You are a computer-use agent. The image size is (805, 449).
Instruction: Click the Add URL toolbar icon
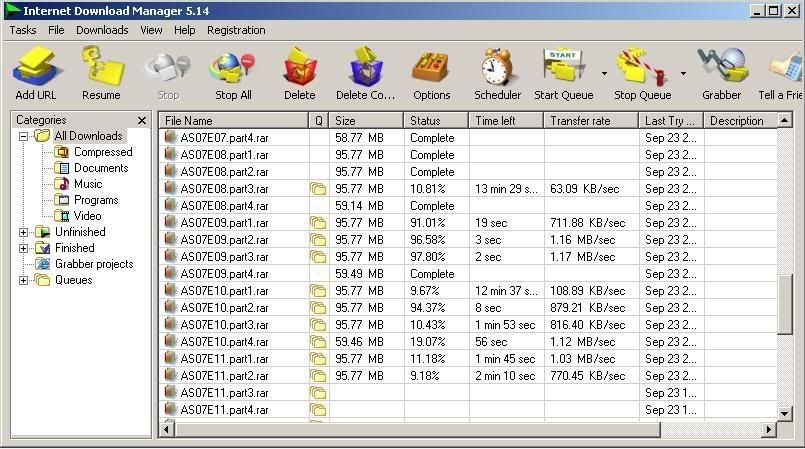point(36,69)
